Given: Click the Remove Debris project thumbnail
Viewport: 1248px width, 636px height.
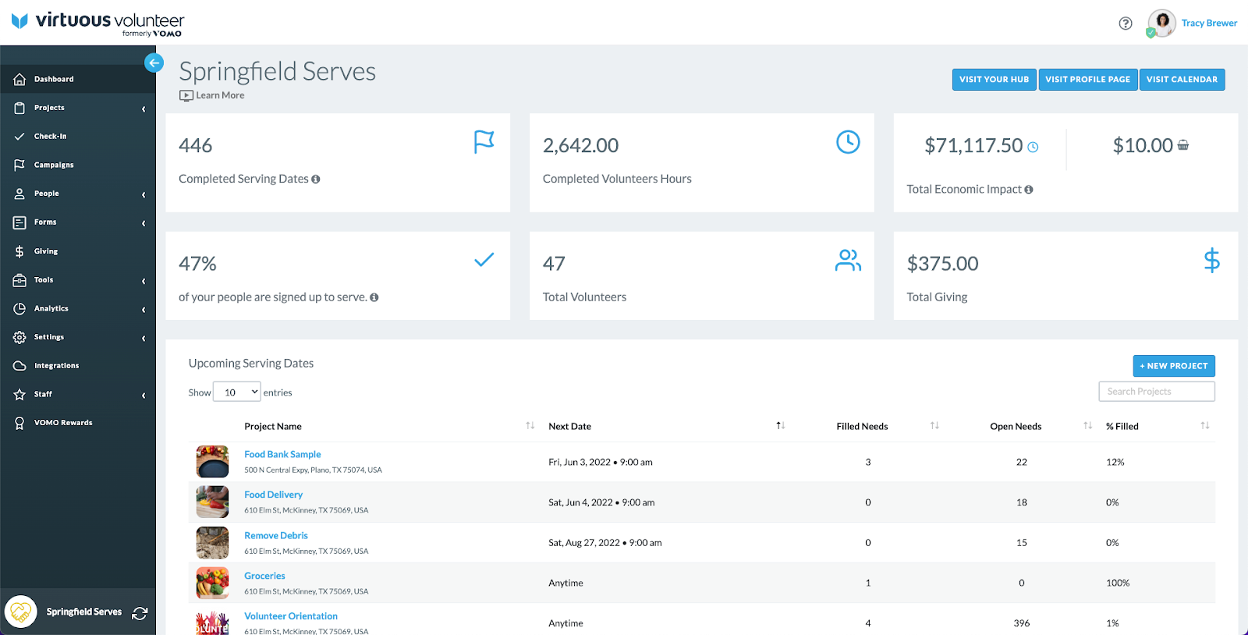Looking at the screenshot, I should (213, 543).
